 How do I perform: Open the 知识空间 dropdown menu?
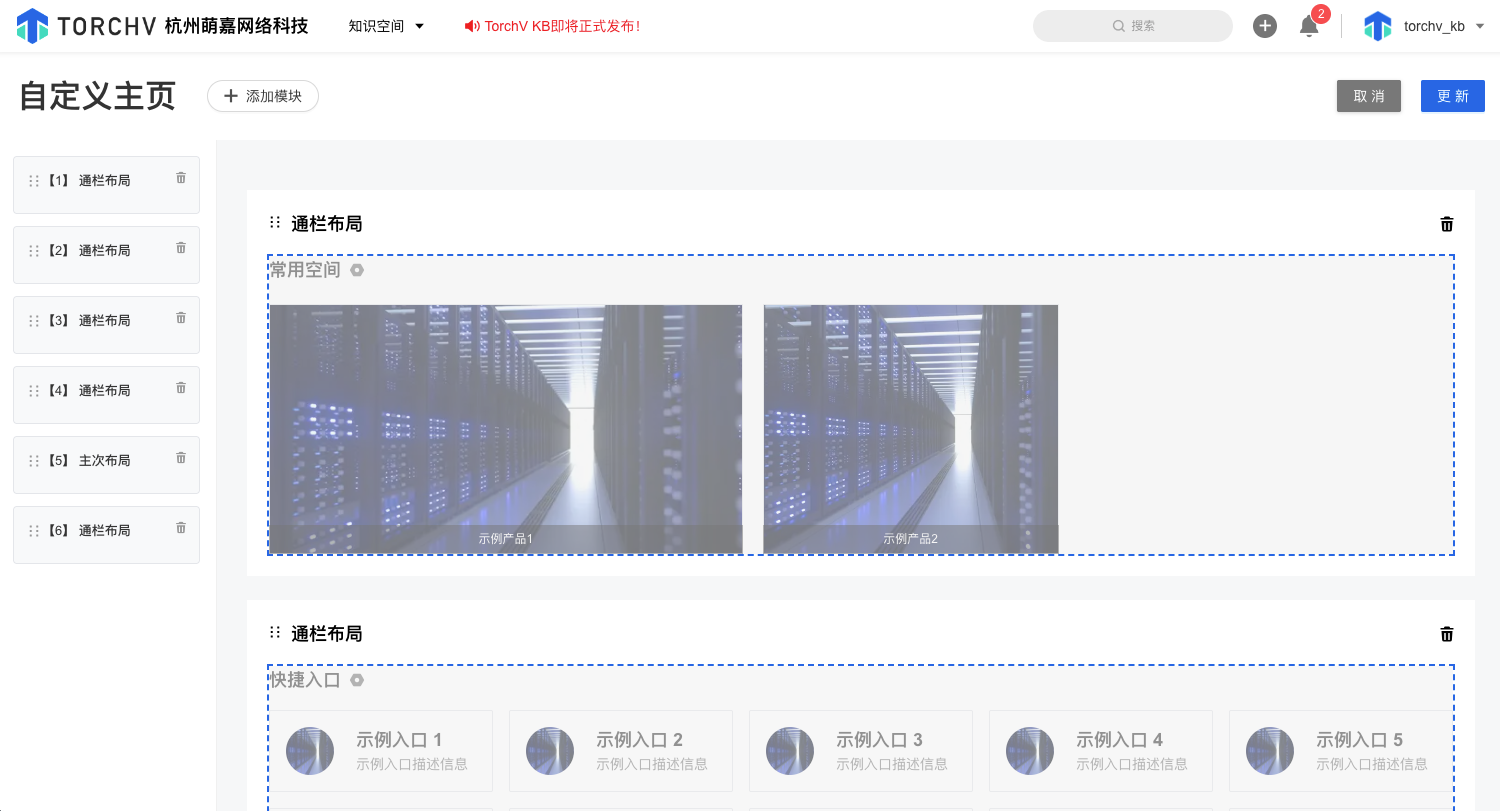coord(386,26)
